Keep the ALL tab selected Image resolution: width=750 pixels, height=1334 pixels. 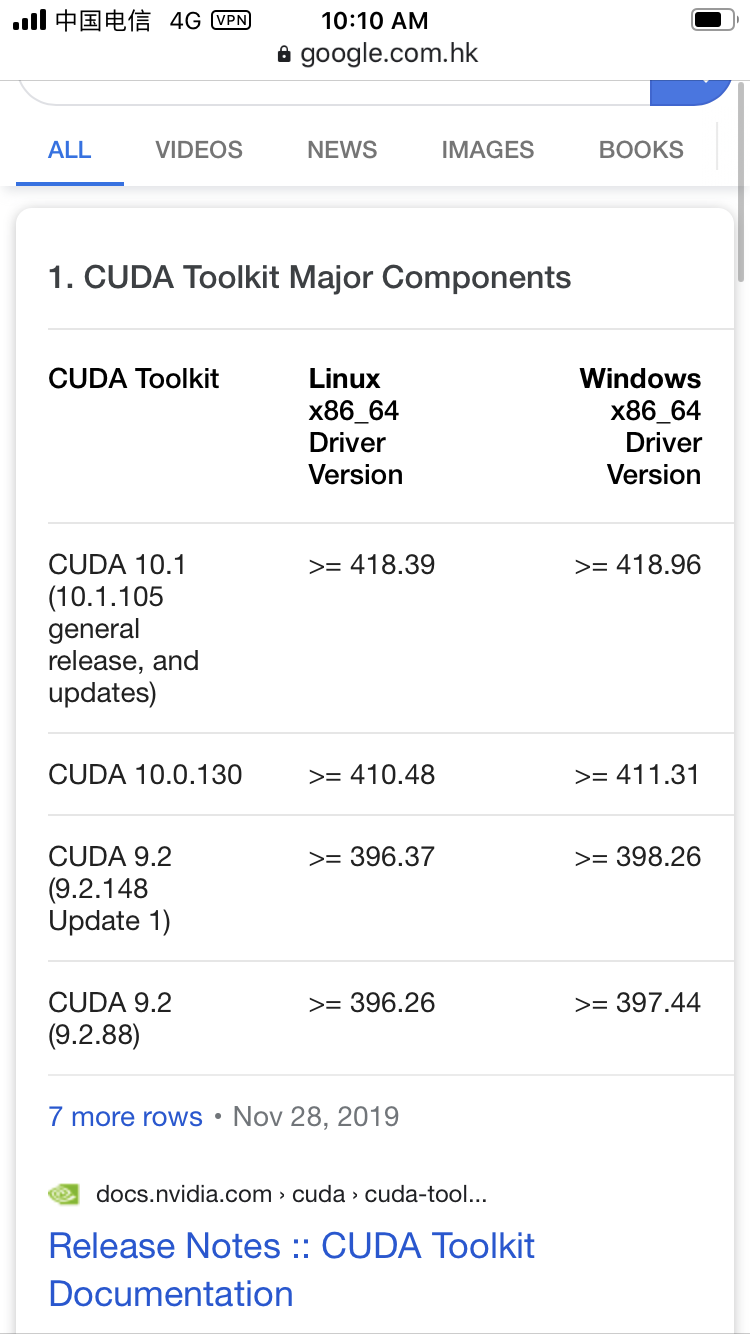(69, 149)
